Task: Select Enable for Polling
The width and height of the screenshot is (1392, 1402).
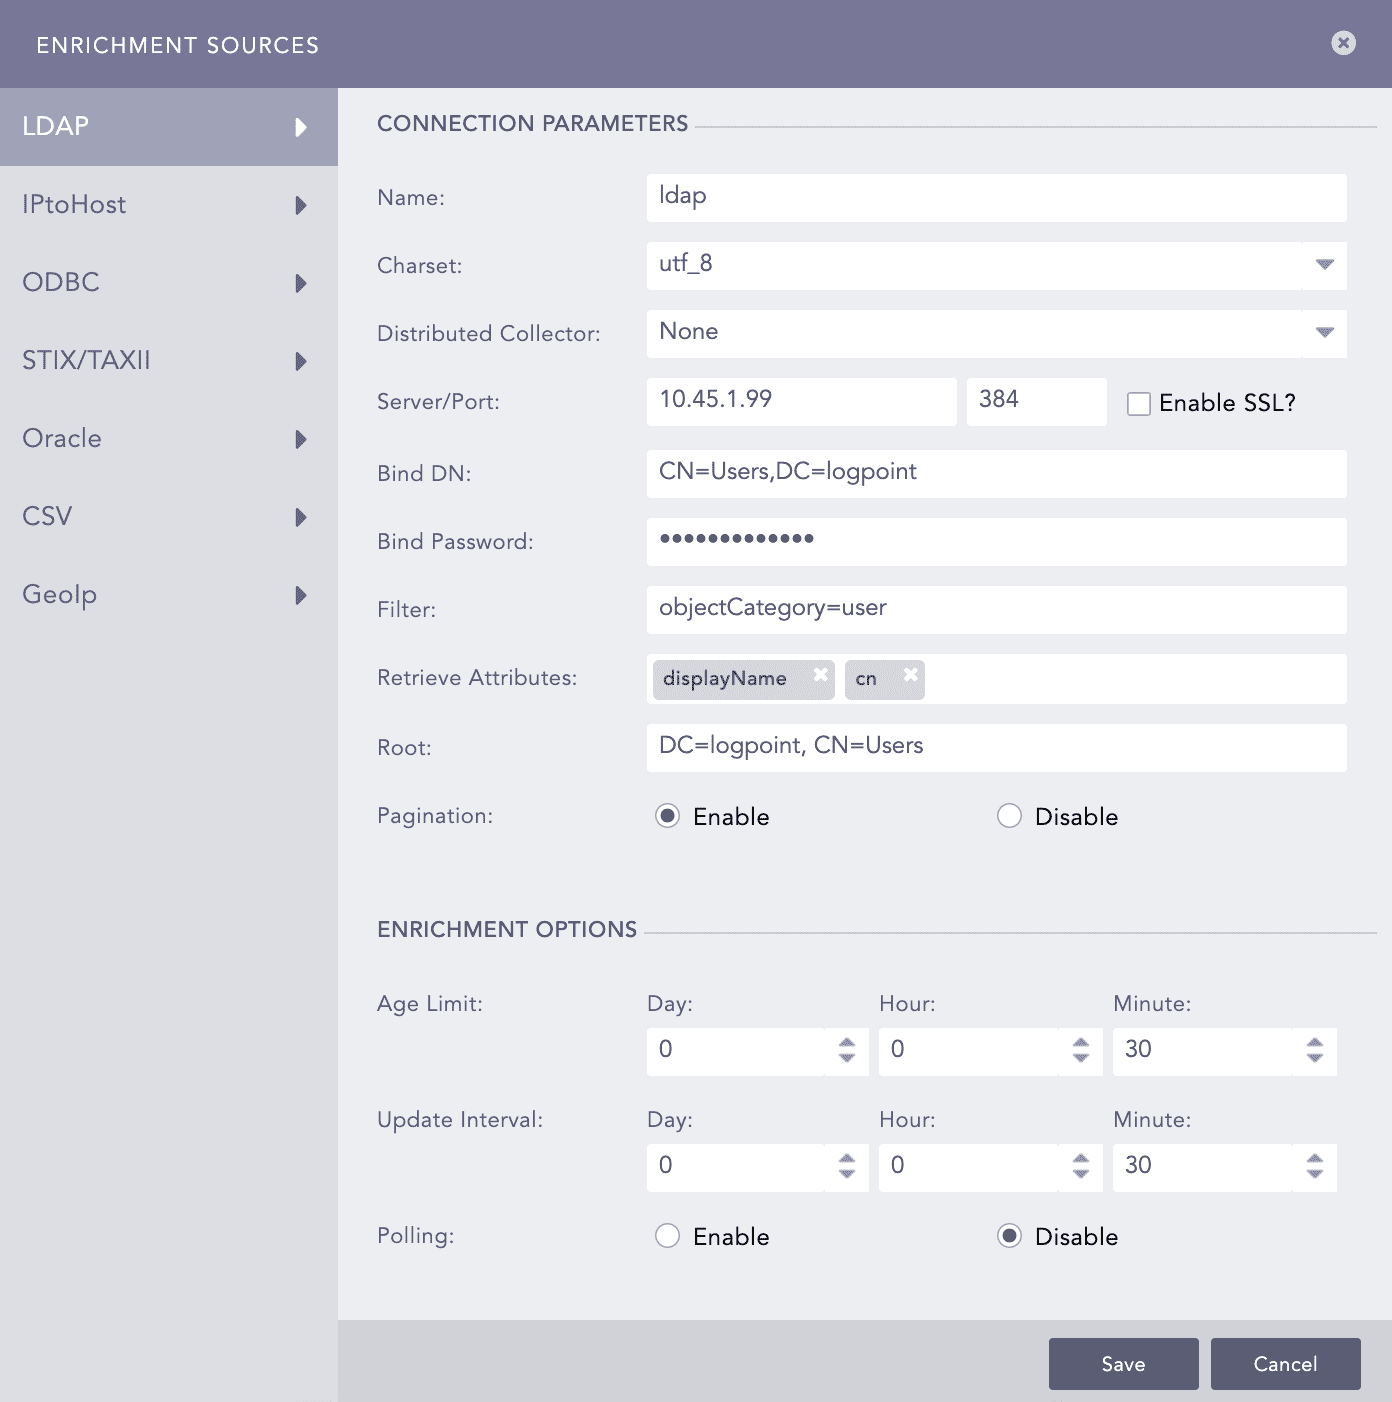Action: click(667, 1236)
